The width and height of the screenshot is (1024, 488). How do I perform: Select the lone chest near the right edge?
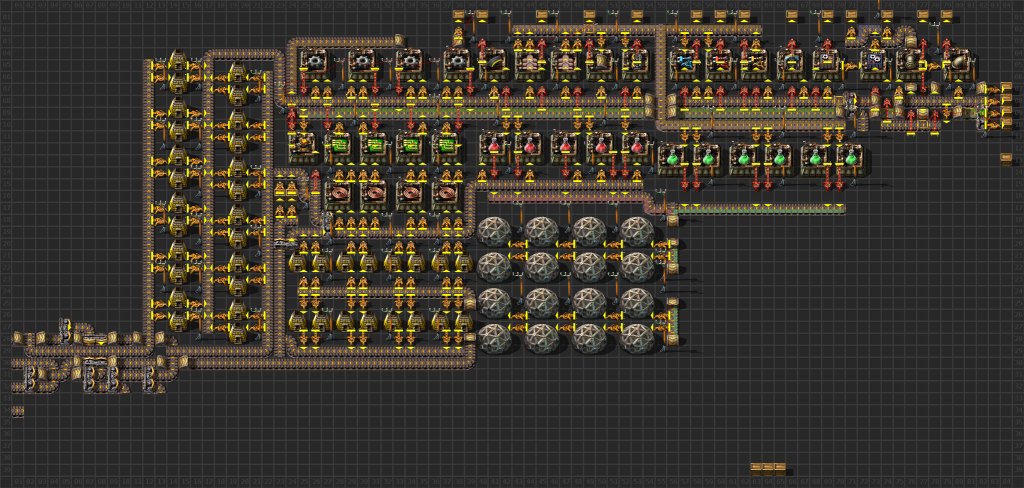[x=1006, y=158]
